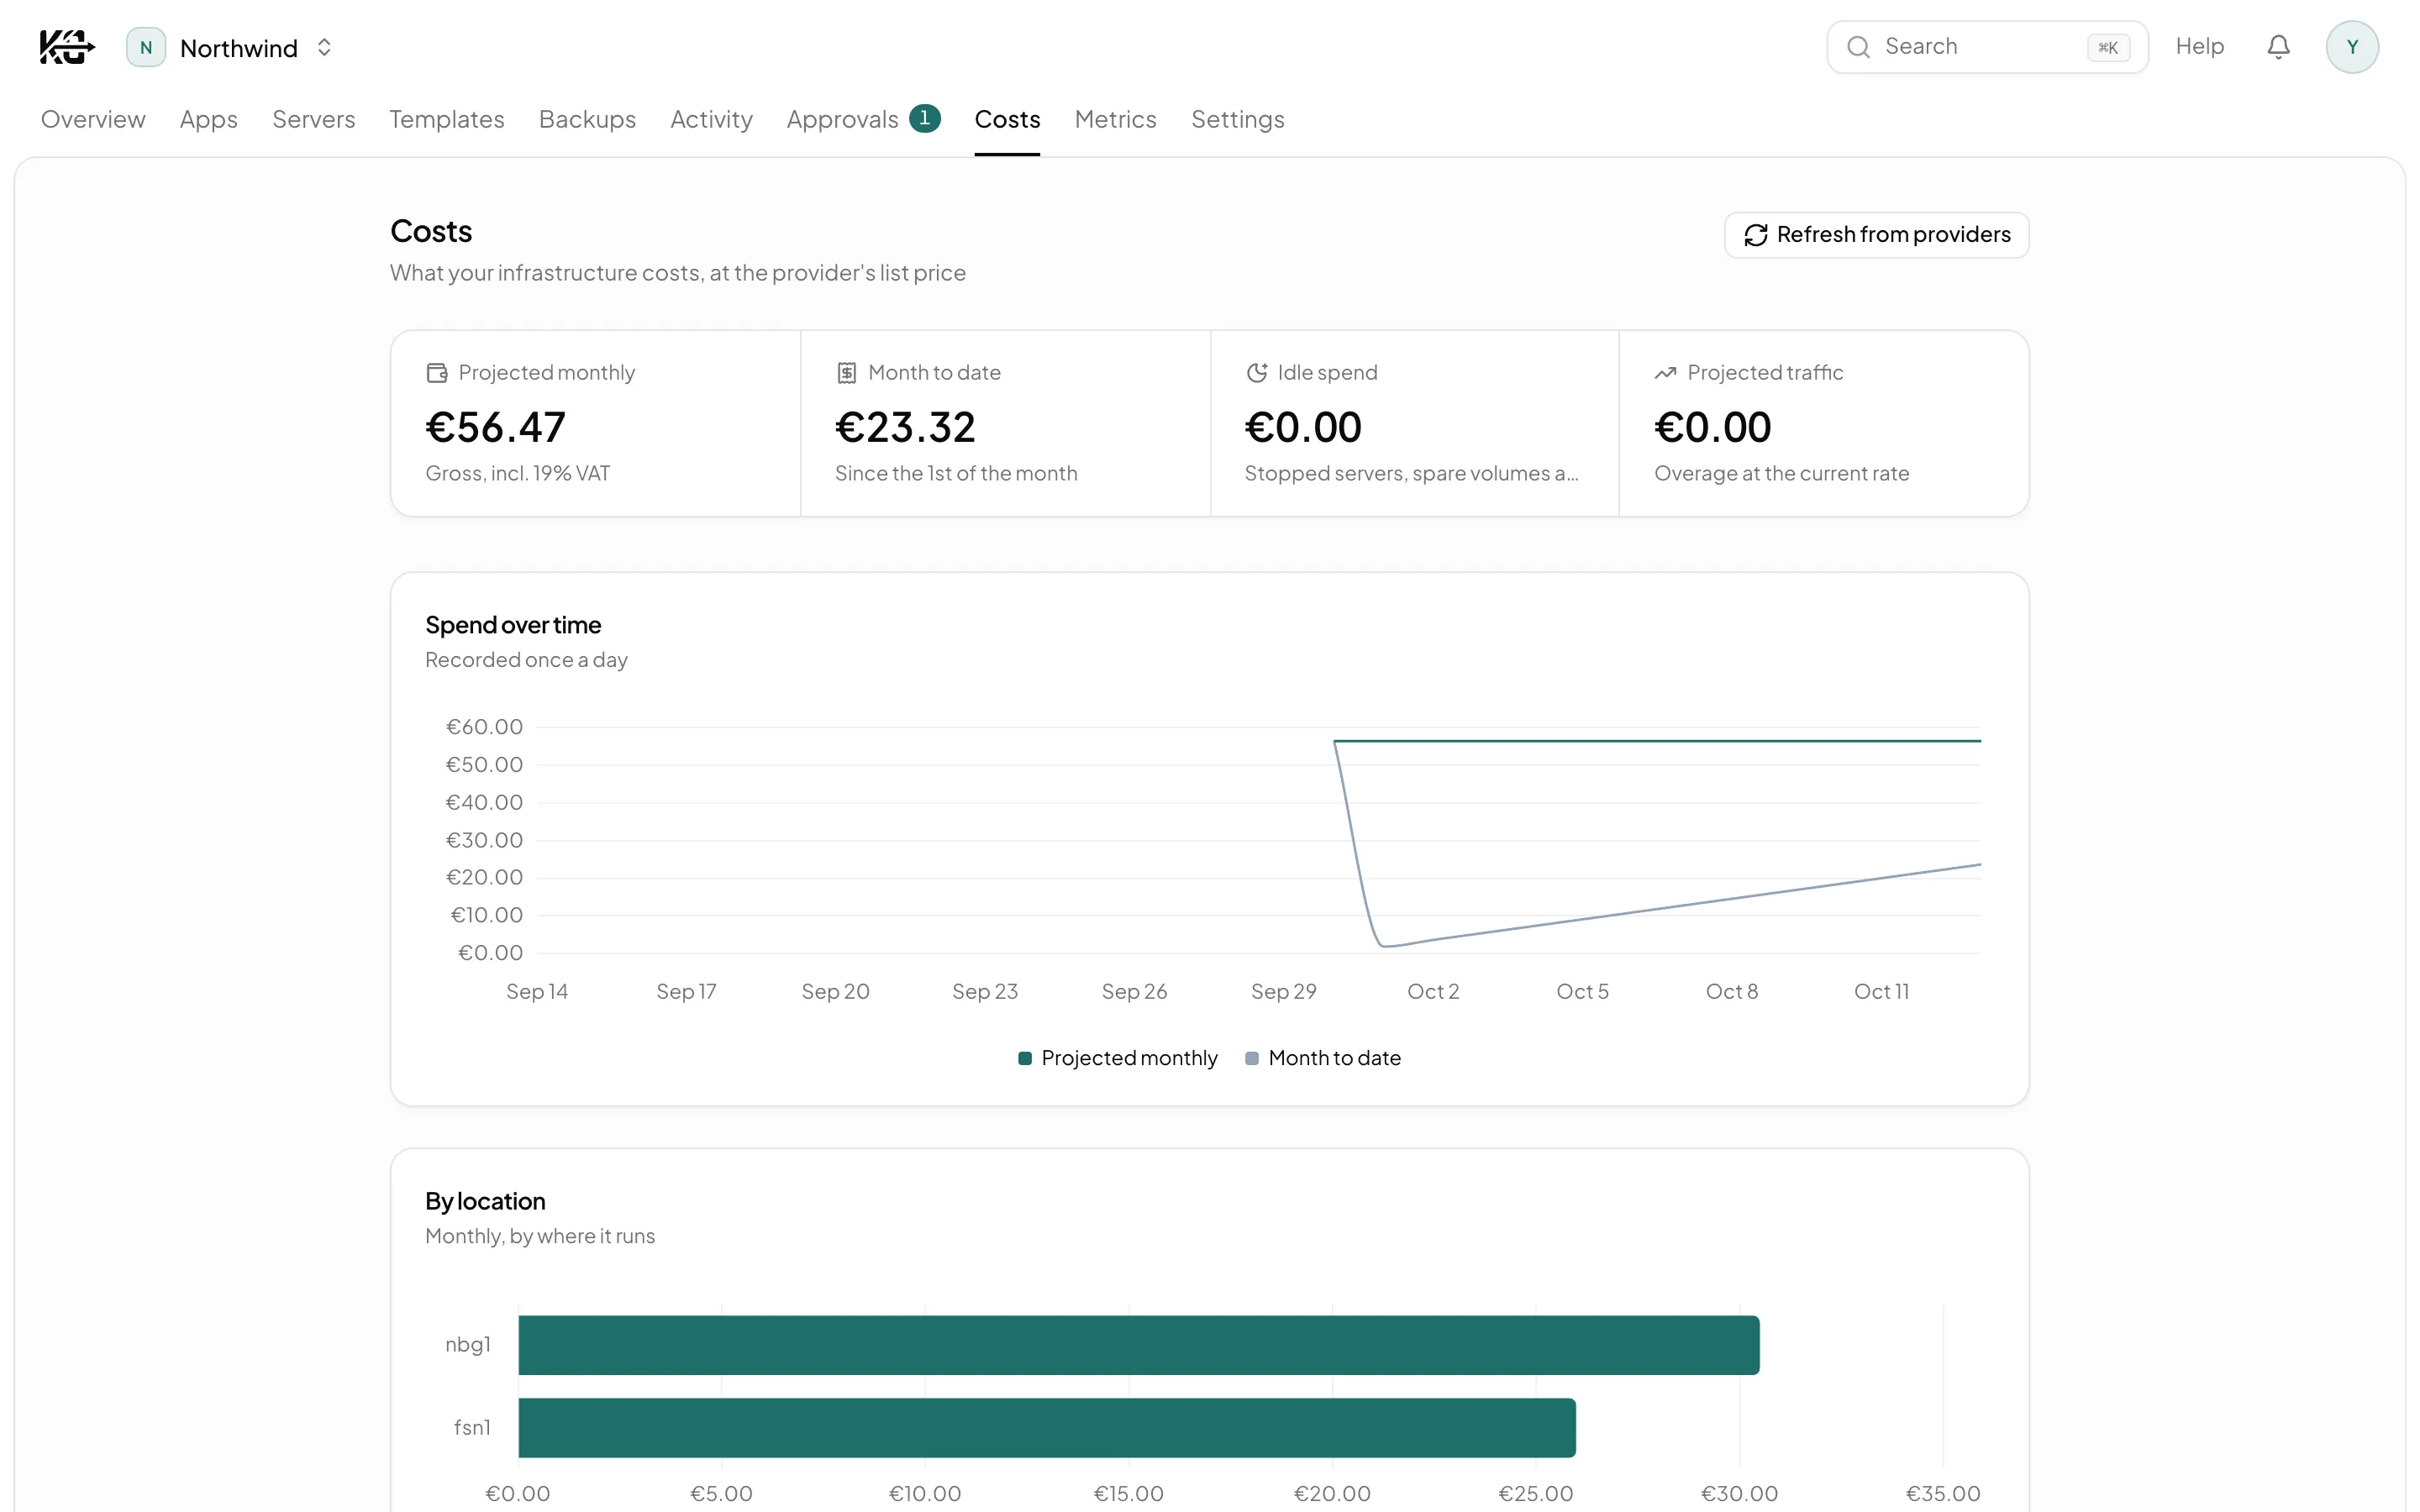The image size is (2420, 1512).
Task: Click the 'Gross, incl. 19% VAT' text
Action: 518,473
